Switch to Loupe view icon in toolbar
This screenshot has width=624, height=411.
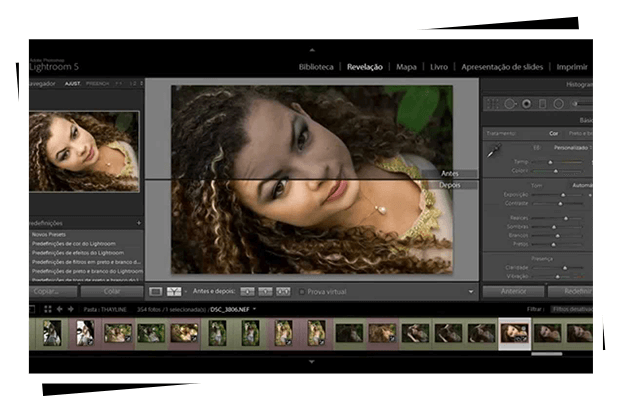tap(156, 291)
